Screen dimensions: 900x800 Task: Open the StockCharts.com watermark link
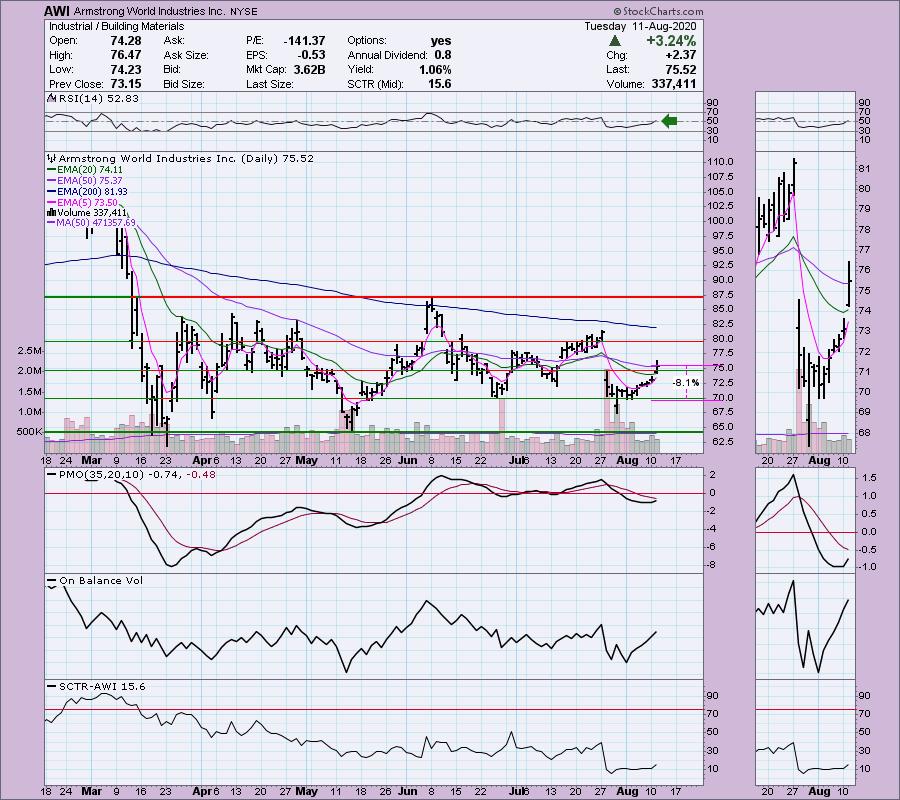658,11
